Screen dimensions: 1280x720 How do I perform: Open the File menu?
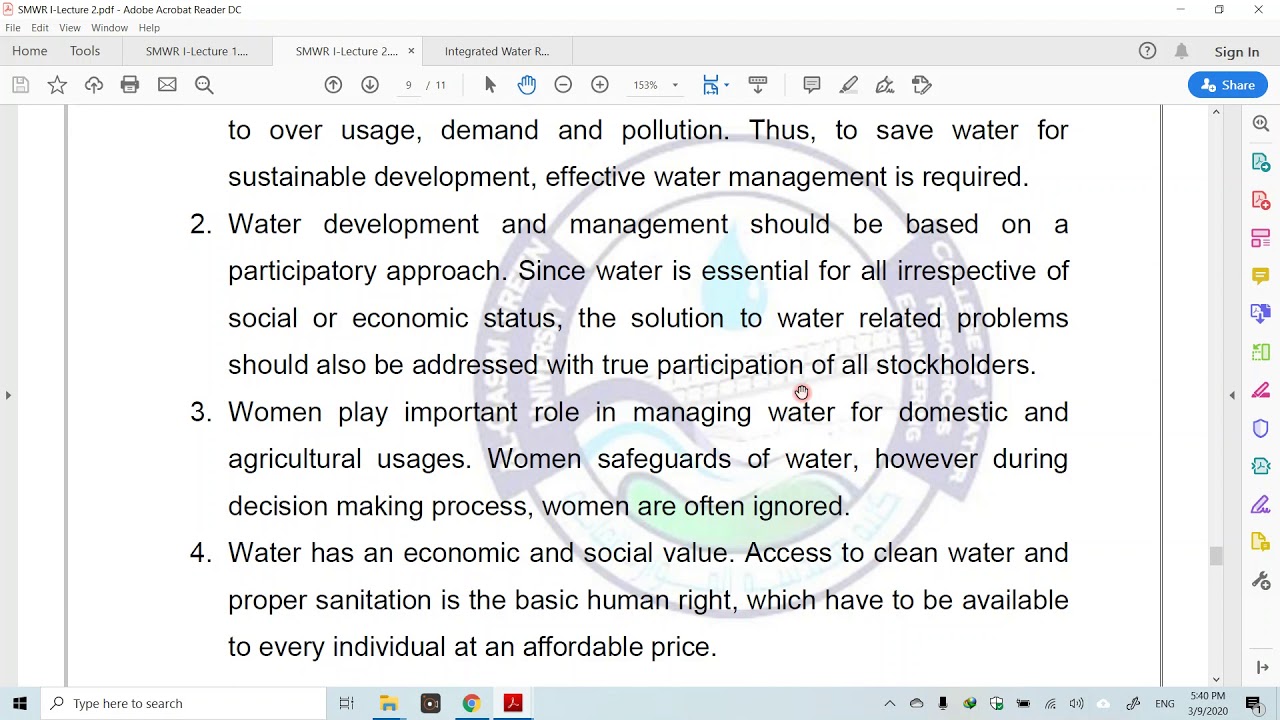[x=13, y=28]
